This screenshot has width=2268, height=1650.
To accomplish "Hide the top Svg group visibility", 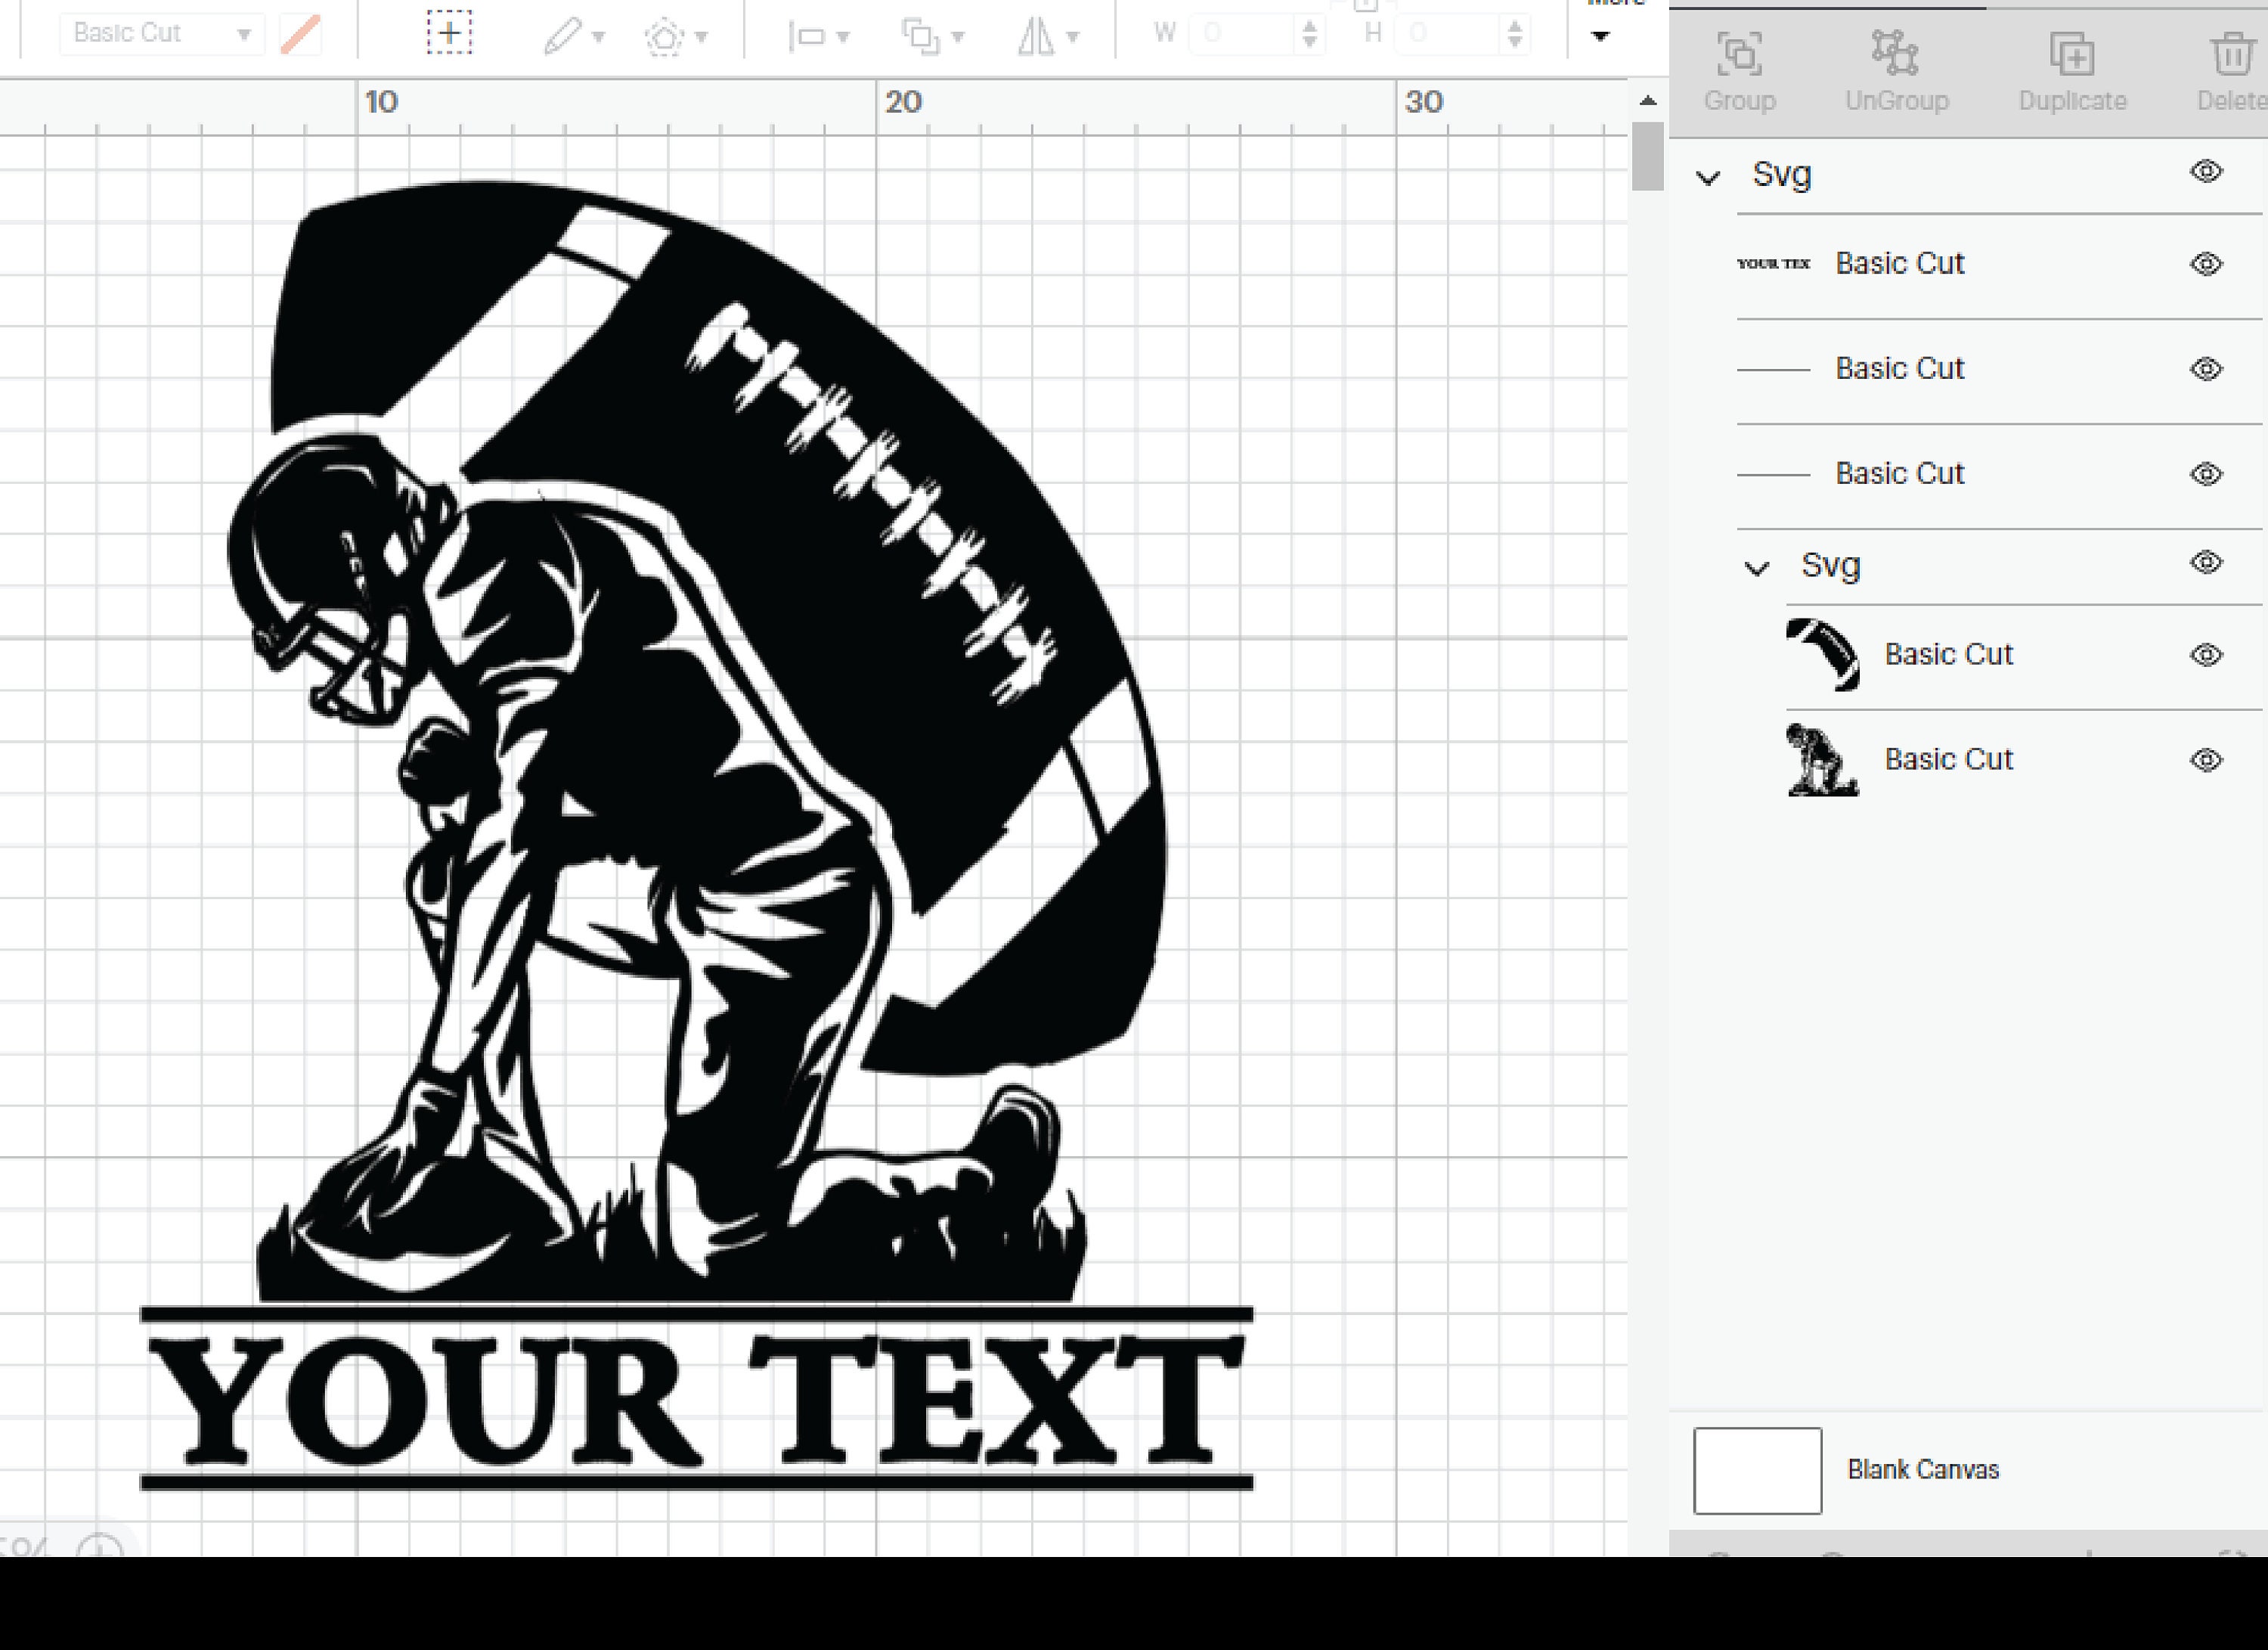I will [2205, 172].
